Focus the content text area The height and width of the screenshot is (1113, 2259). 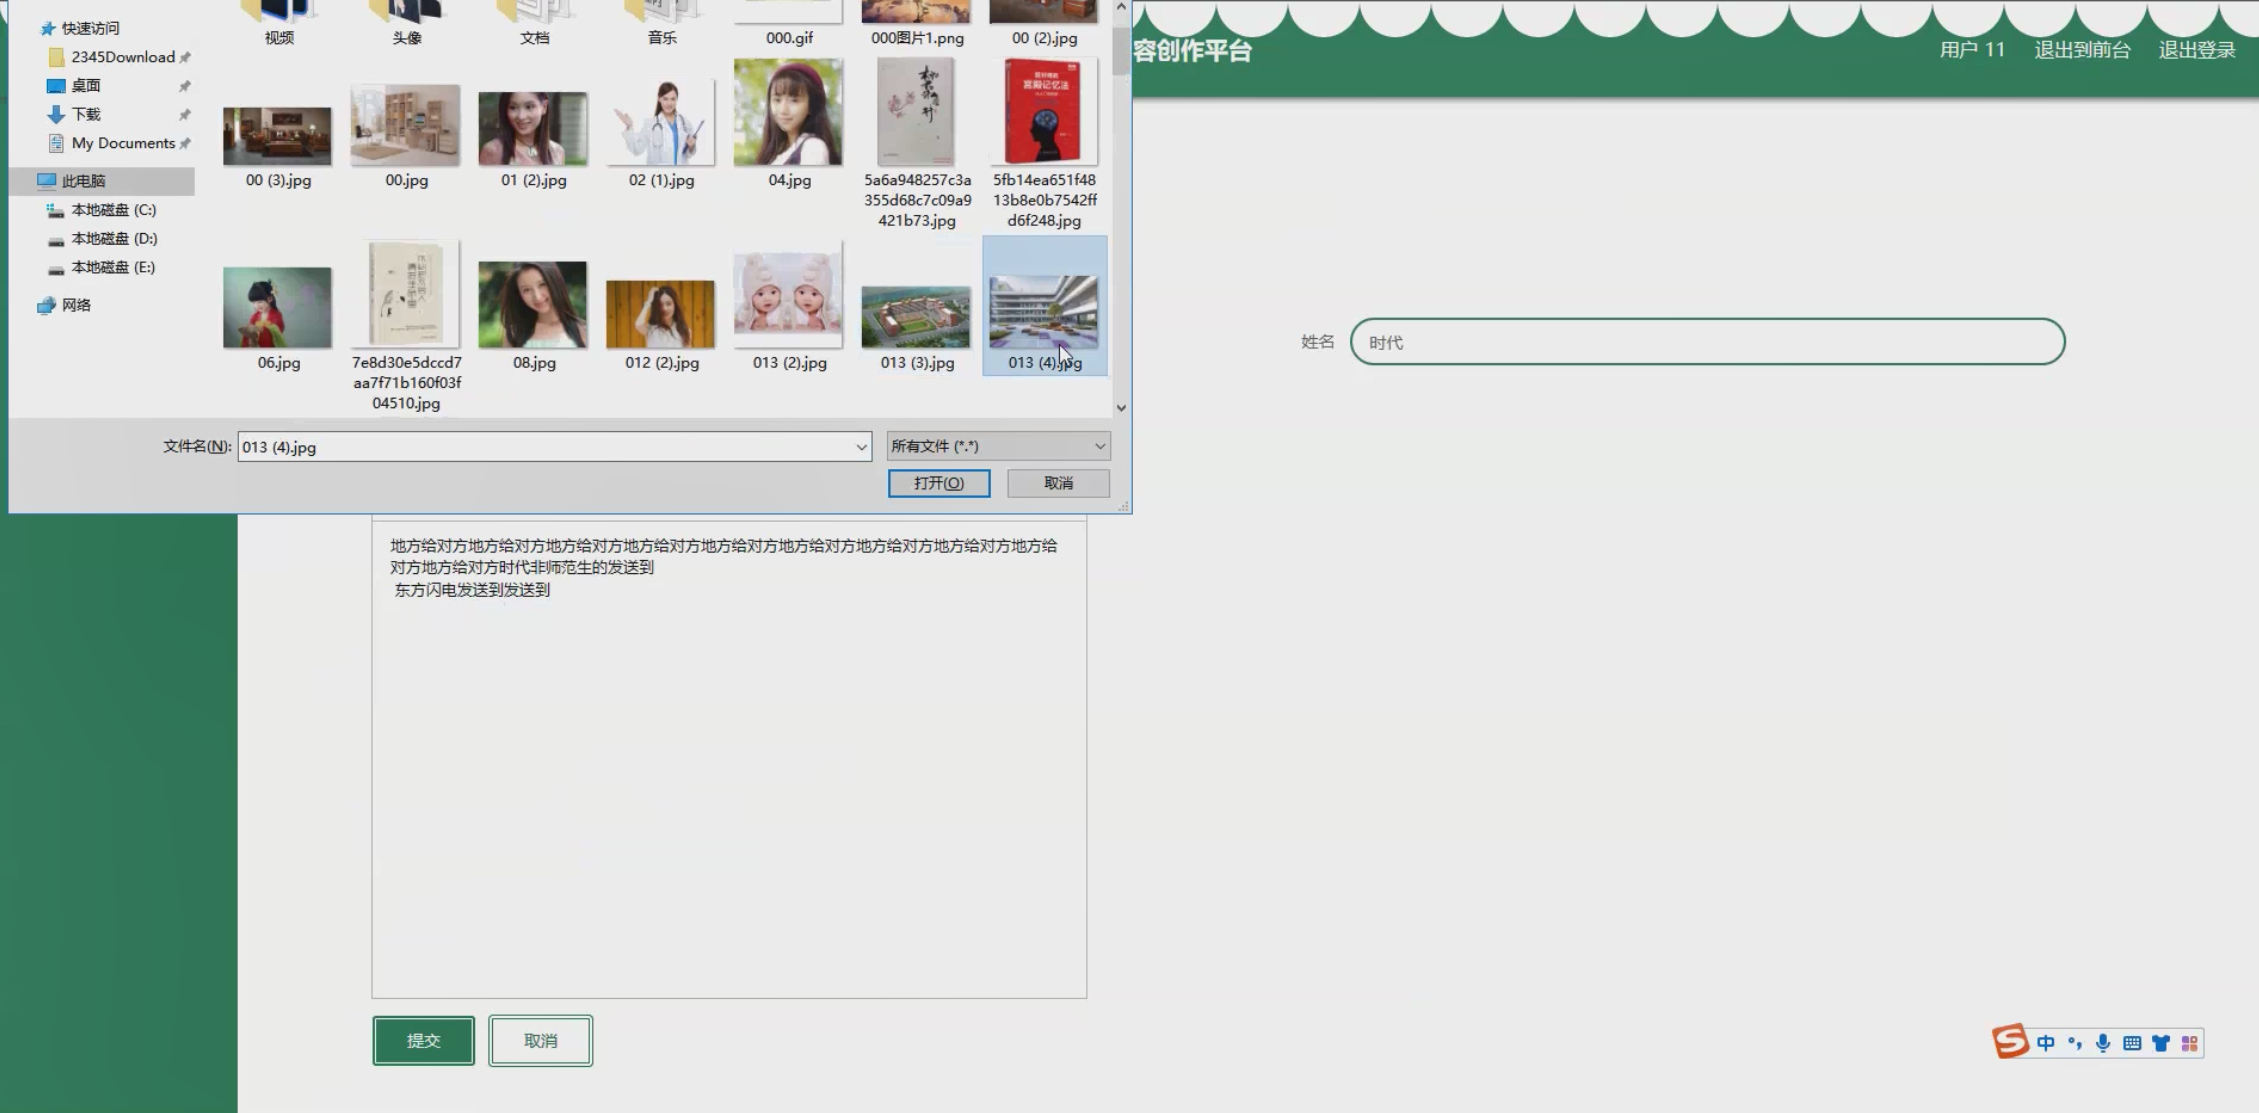click(729, 758)
